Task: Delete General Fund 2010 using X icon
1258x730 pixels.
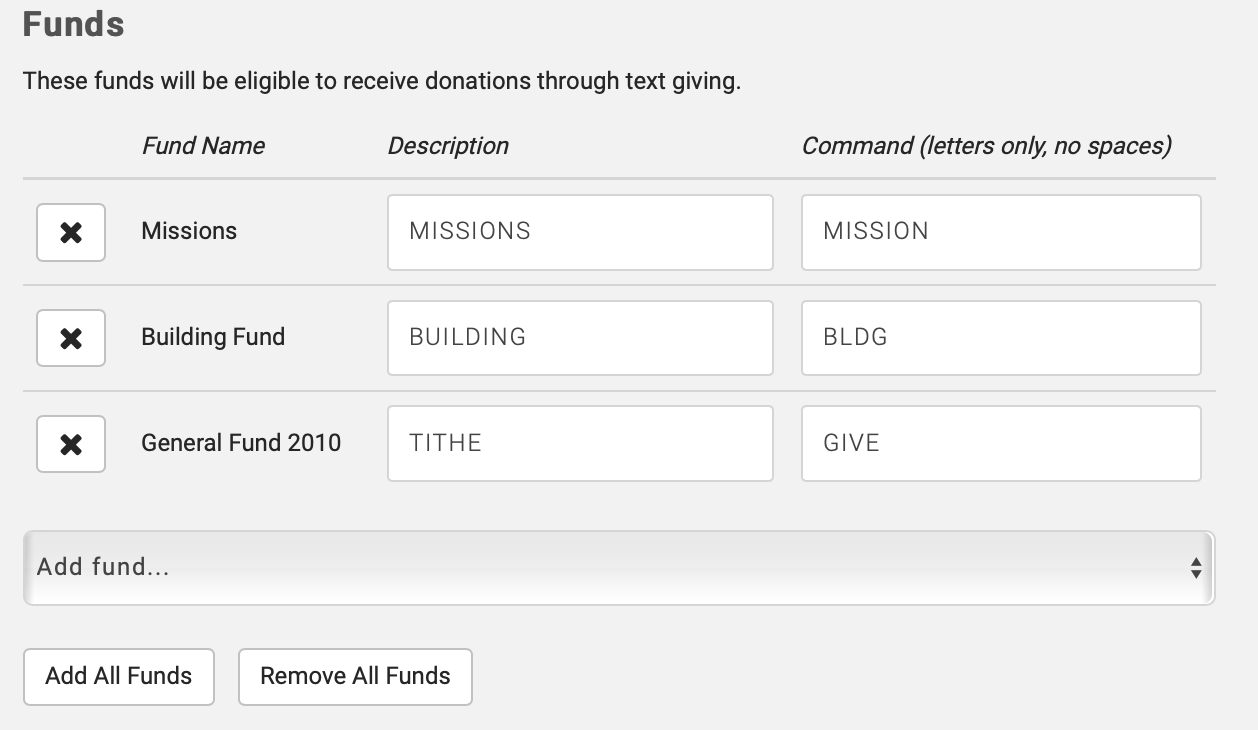Action: [x=71, y=443]
